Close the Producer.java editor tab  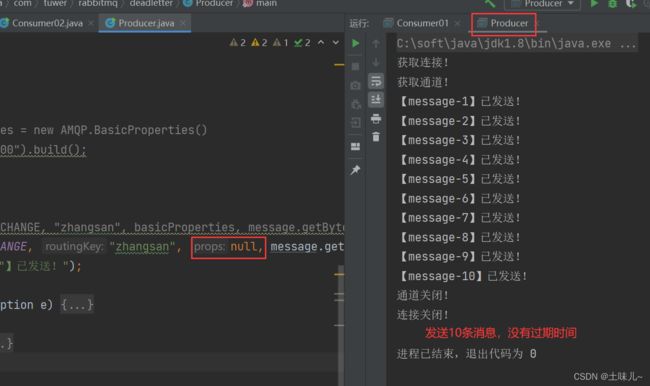(x=183, y=23)
